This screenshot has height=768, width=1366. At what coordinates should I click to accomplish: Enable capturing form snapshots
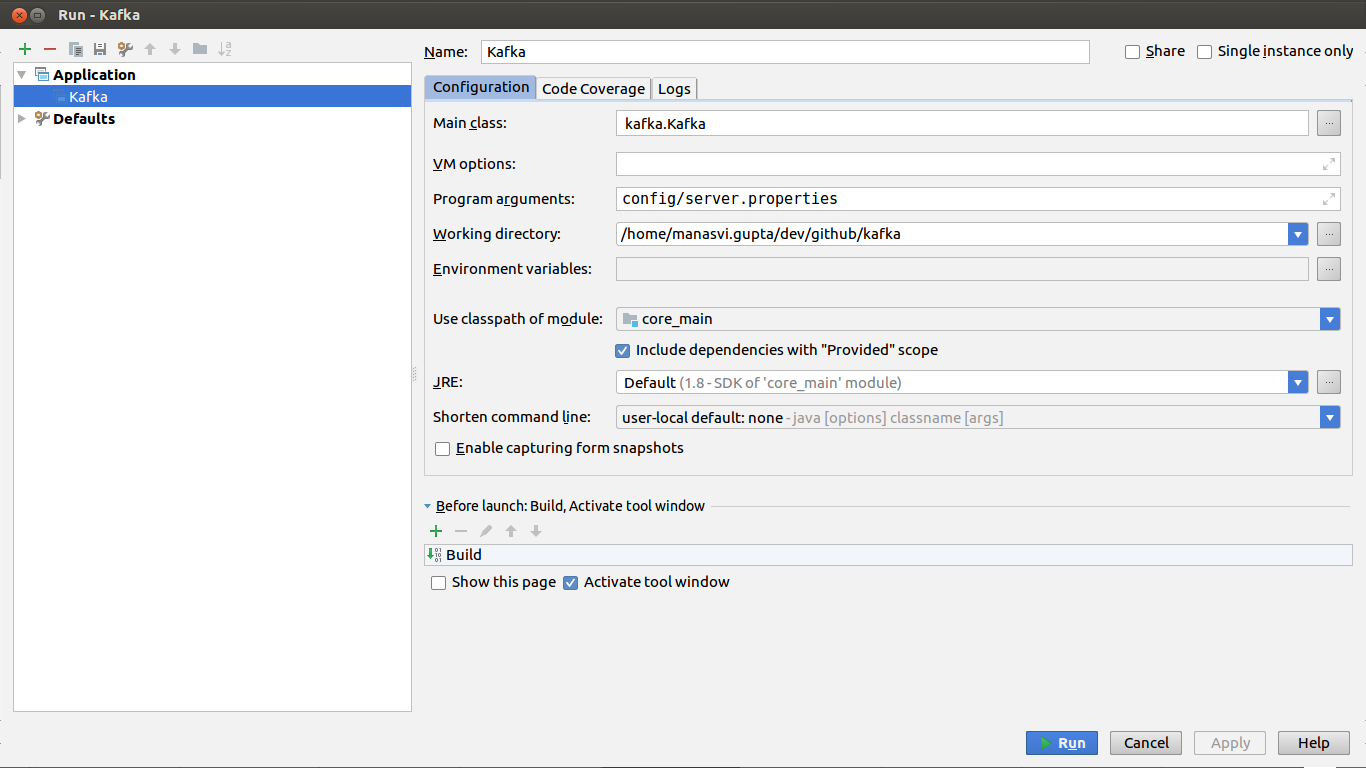[443, 449]
